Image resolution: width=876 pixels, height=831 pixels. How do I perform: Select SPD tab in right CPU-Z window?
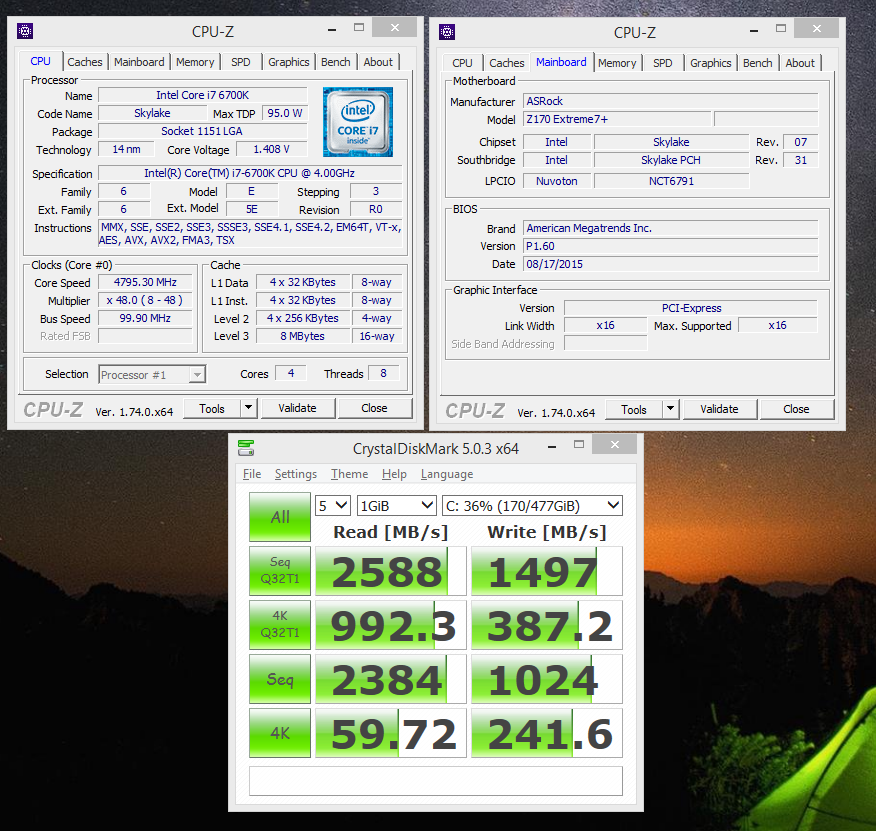pyautogui.click(x=663, y=63)
